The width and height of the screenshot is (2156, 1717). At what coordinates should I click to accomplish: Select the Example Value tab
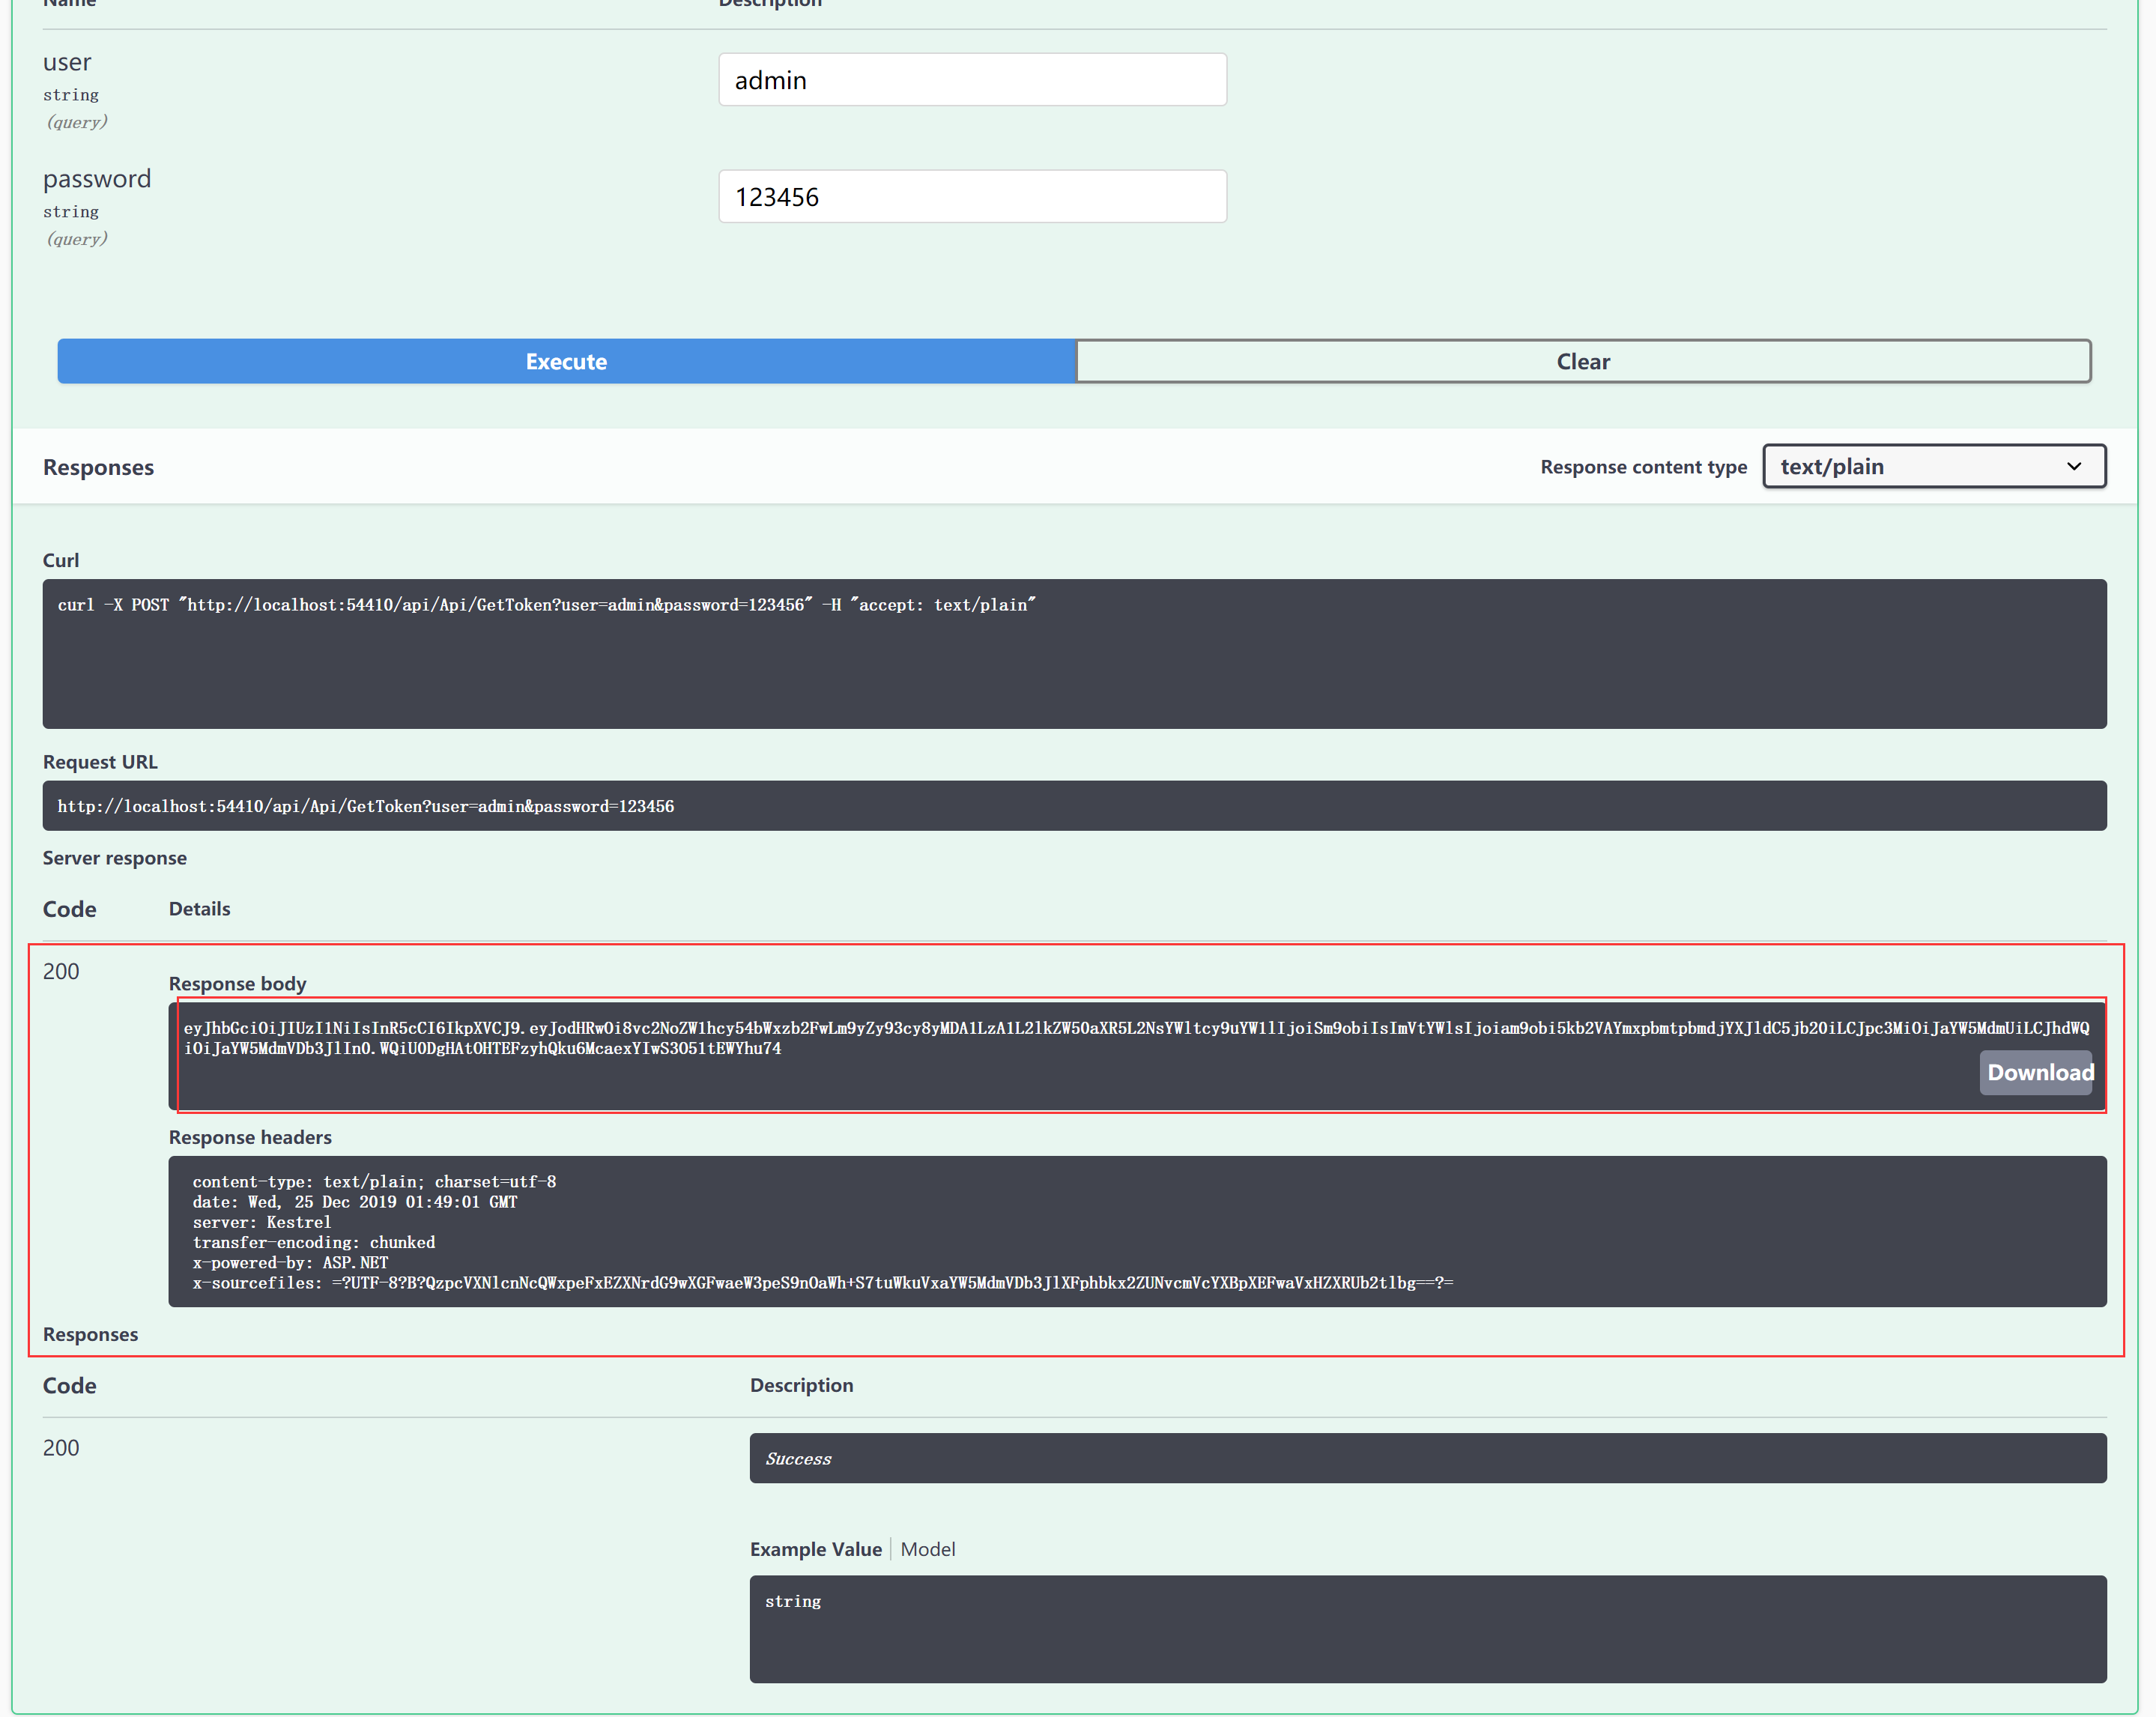coord(815,1549)
